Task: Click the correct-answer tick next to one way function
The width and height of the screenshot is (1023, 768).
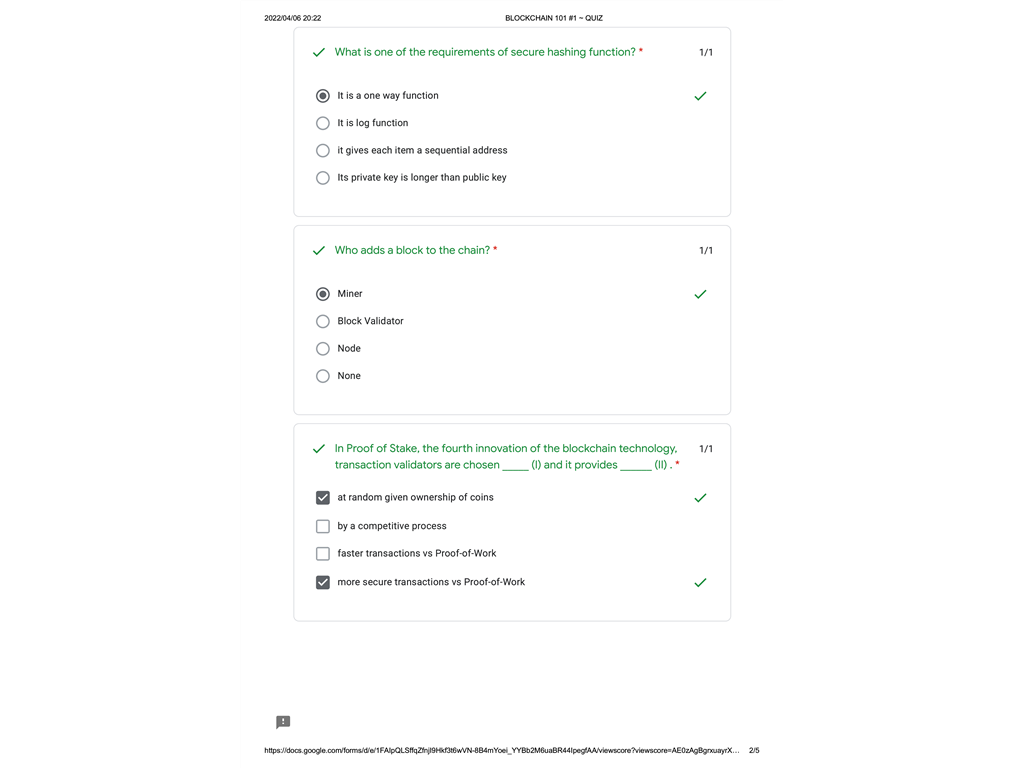Action: point(700,96)
